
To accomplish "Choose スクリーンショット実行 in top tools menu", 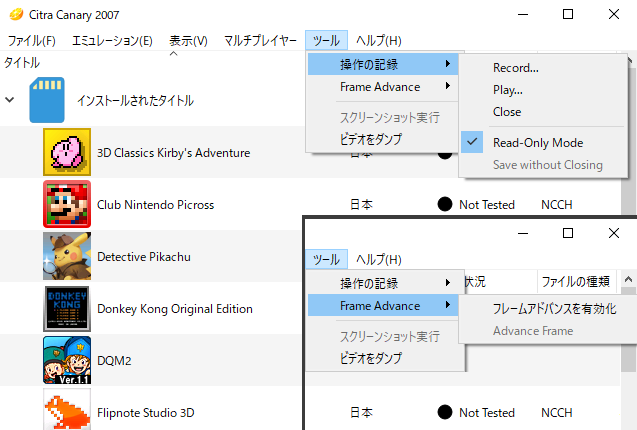I will click(383, 117).
